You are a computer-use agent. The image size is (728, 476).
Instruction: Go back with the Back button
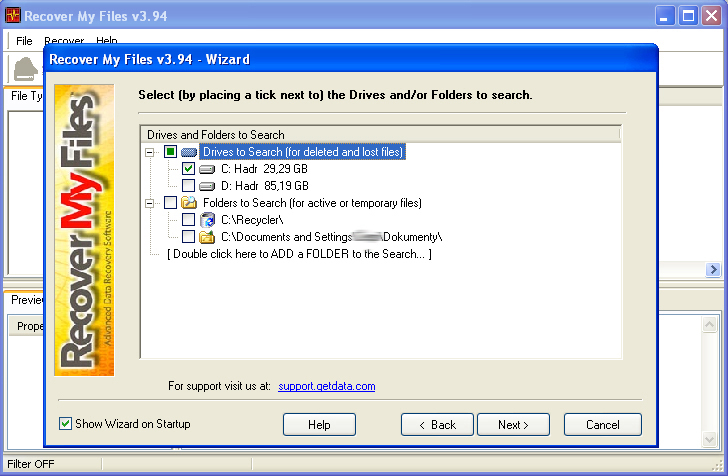tap(437, 424)
